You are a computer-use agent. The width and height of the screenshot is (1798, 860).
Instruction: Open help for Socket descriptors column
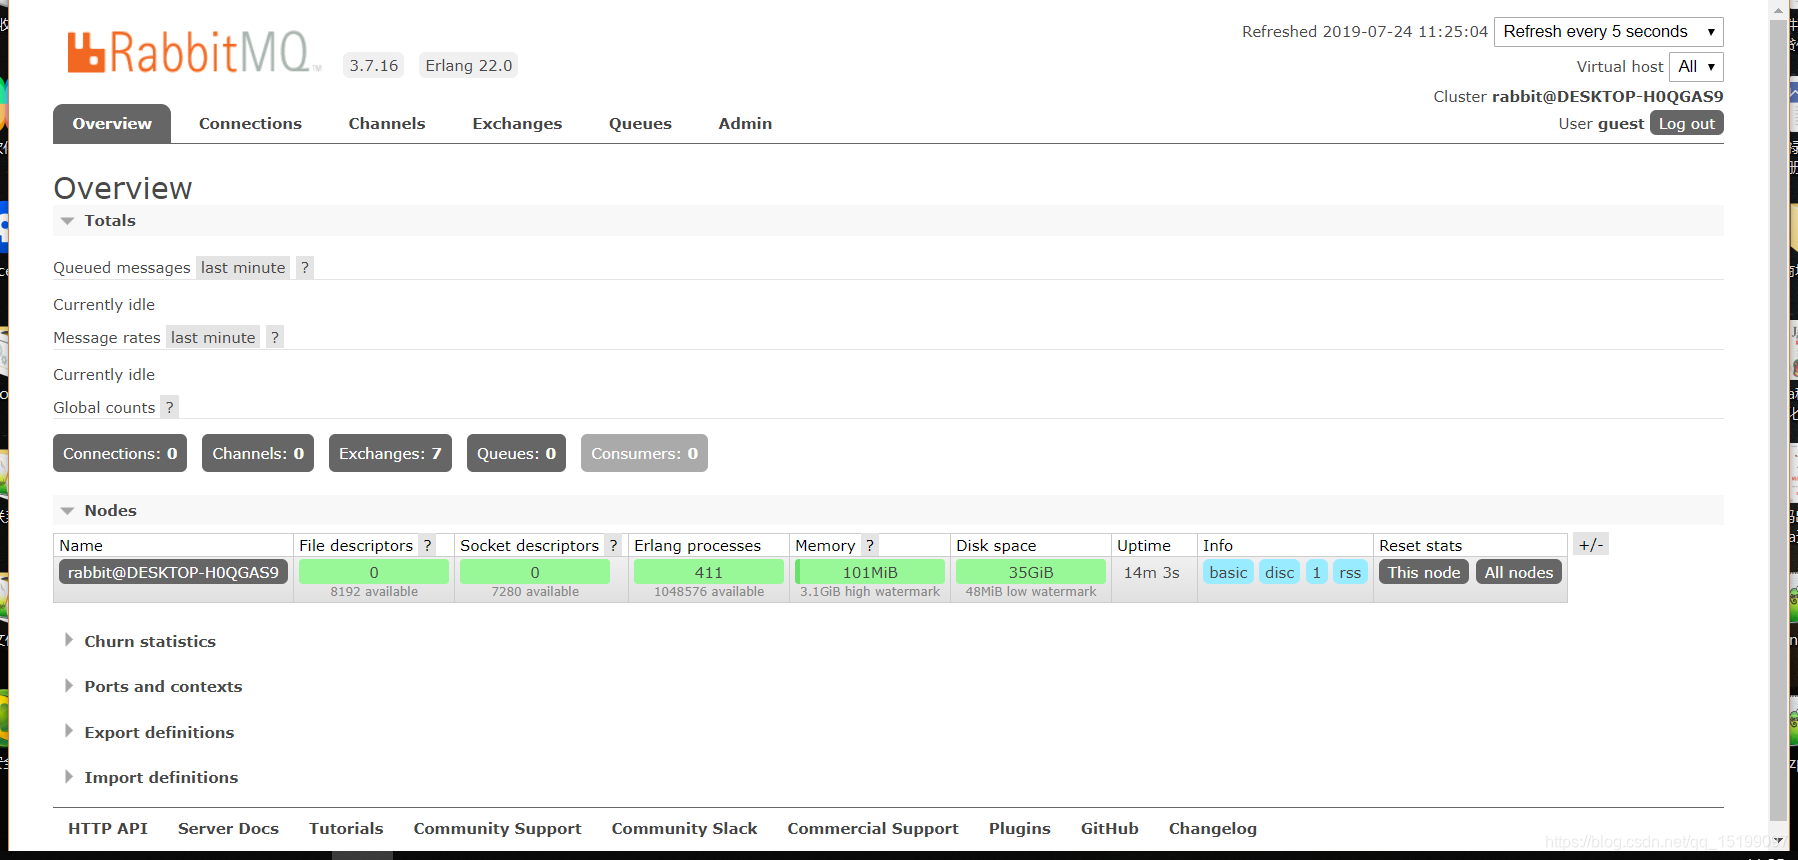pyautogui.click(x=614, y=545)
